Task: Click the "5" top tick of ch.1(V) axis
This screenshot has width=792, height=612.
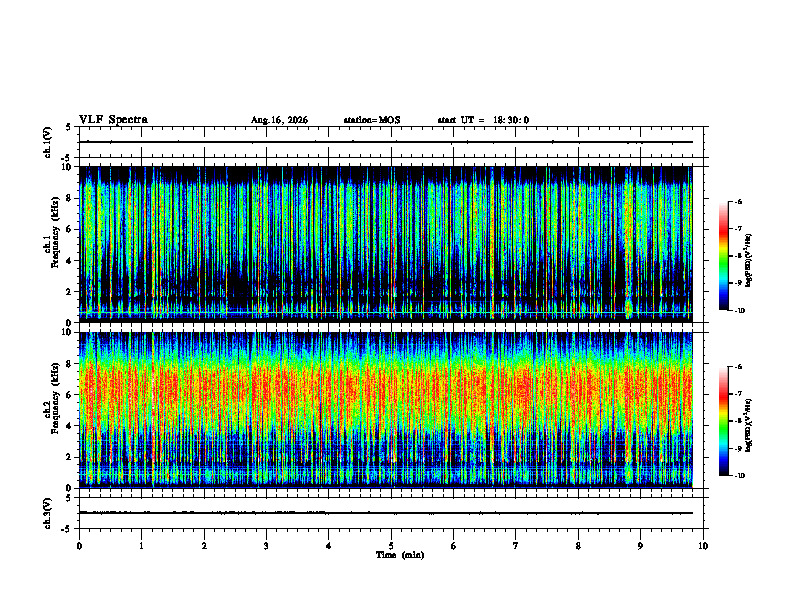Action: 69,128
